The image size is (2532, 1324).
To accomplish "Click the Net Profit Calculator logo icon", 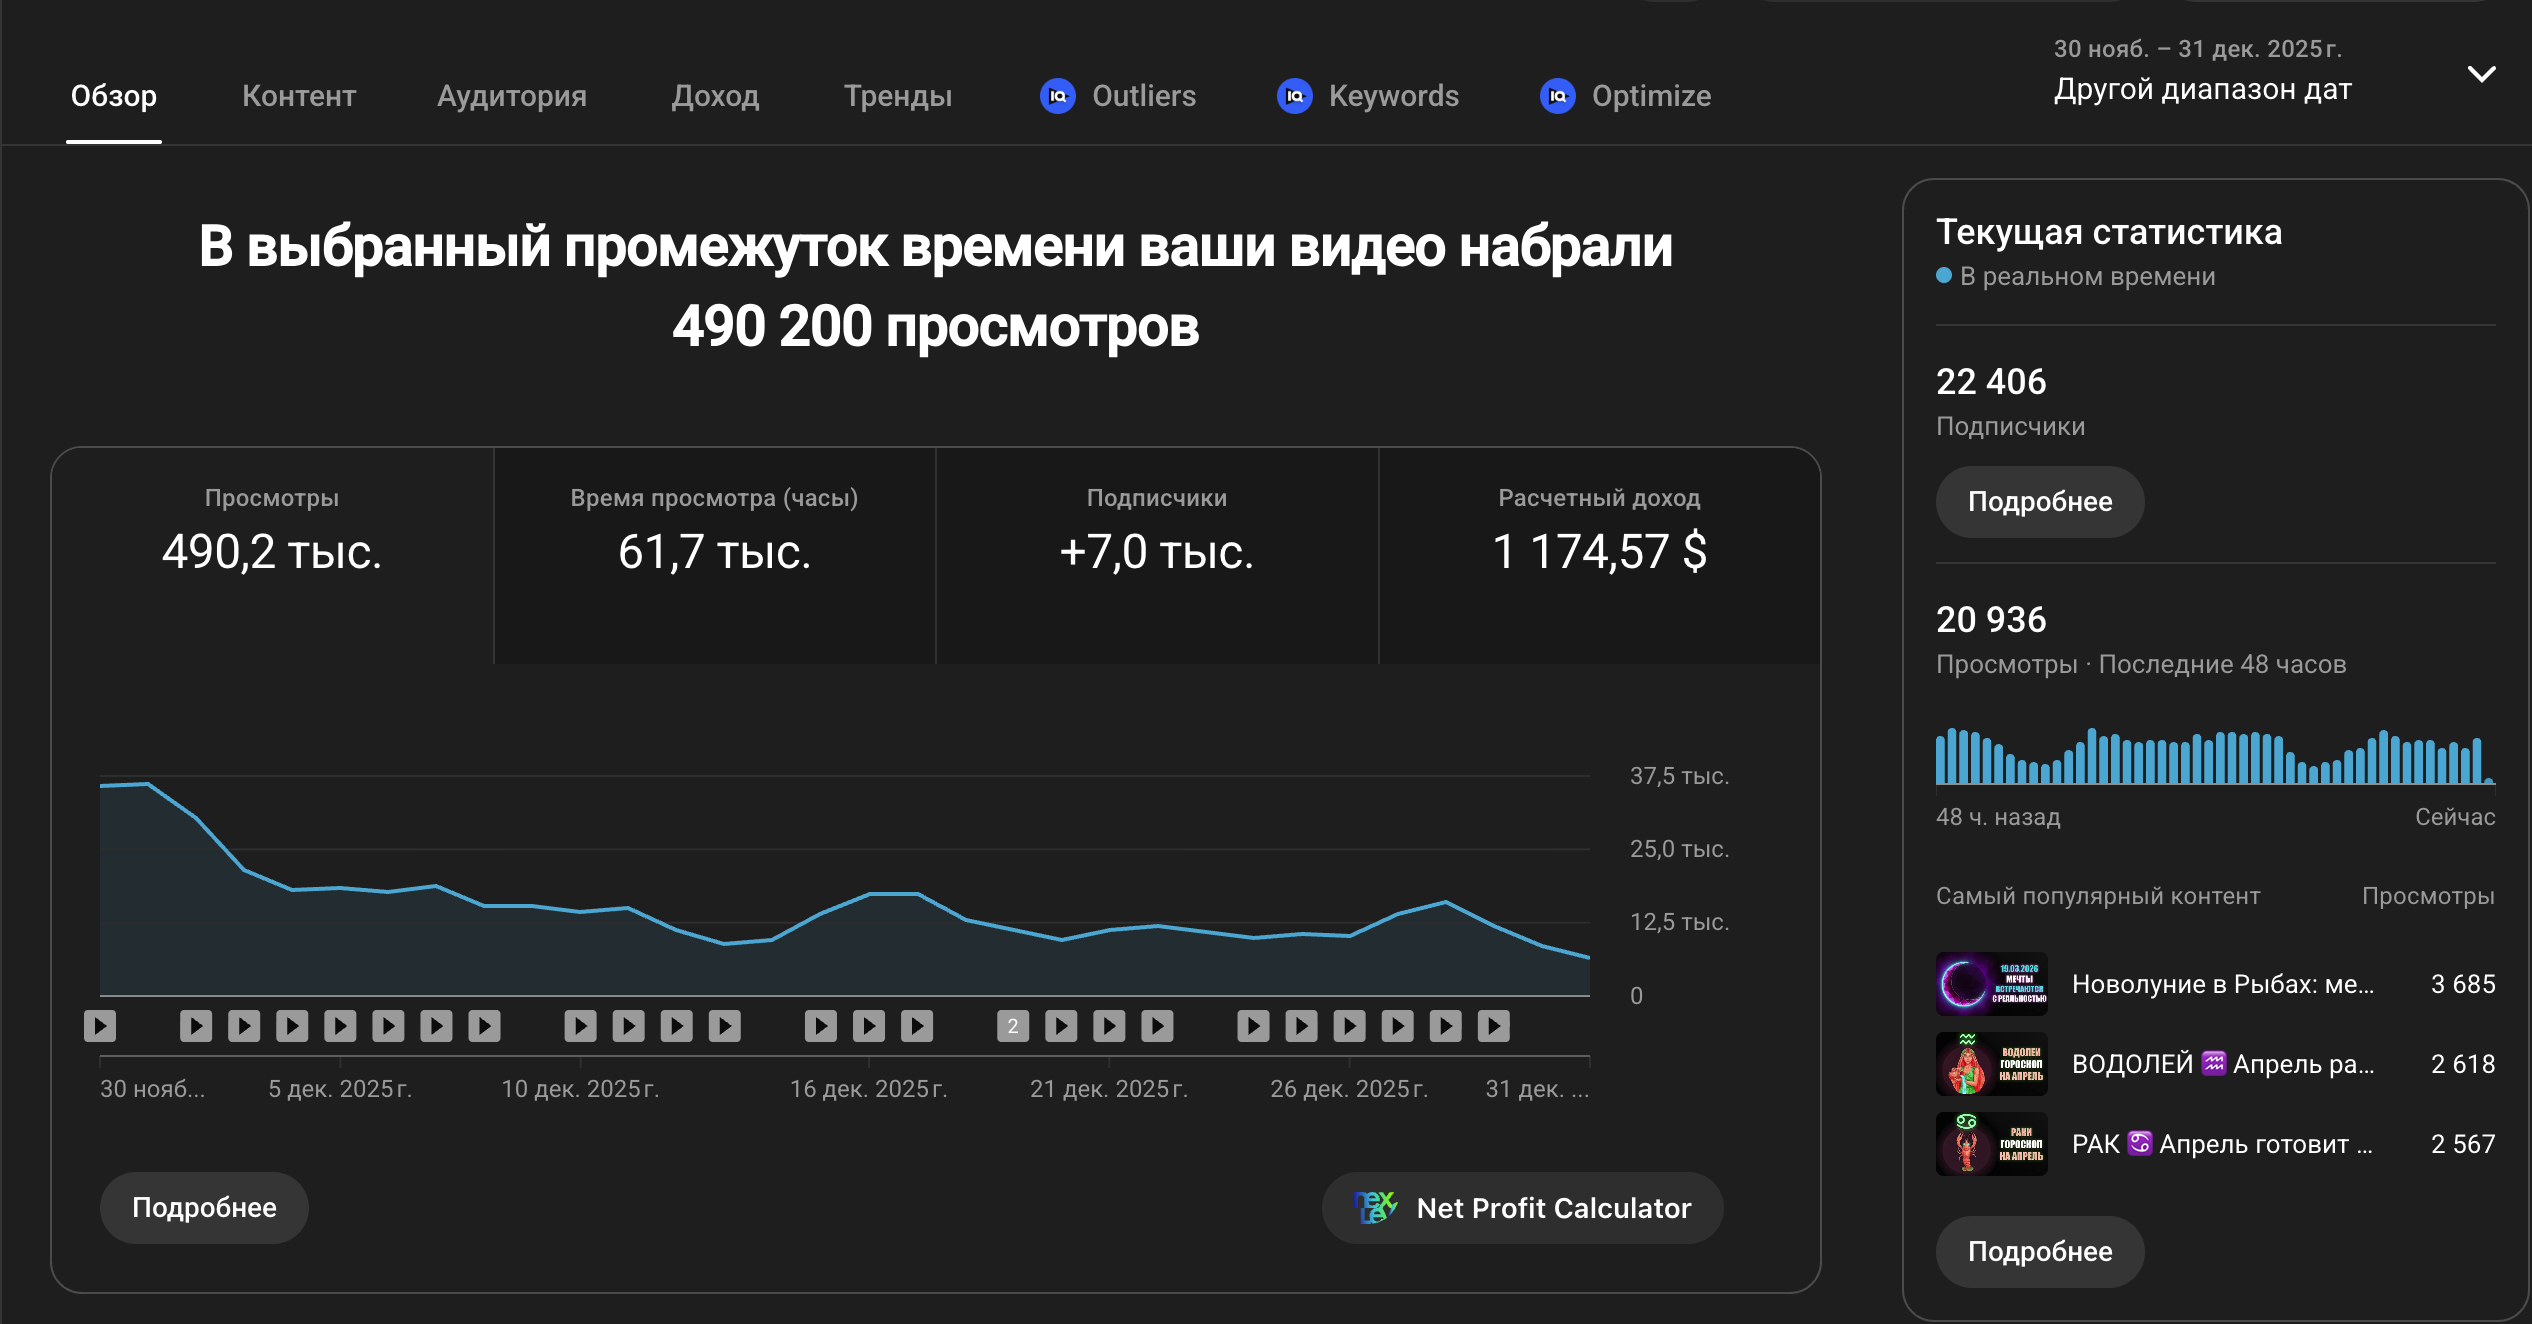I will coord(1375,1207).
